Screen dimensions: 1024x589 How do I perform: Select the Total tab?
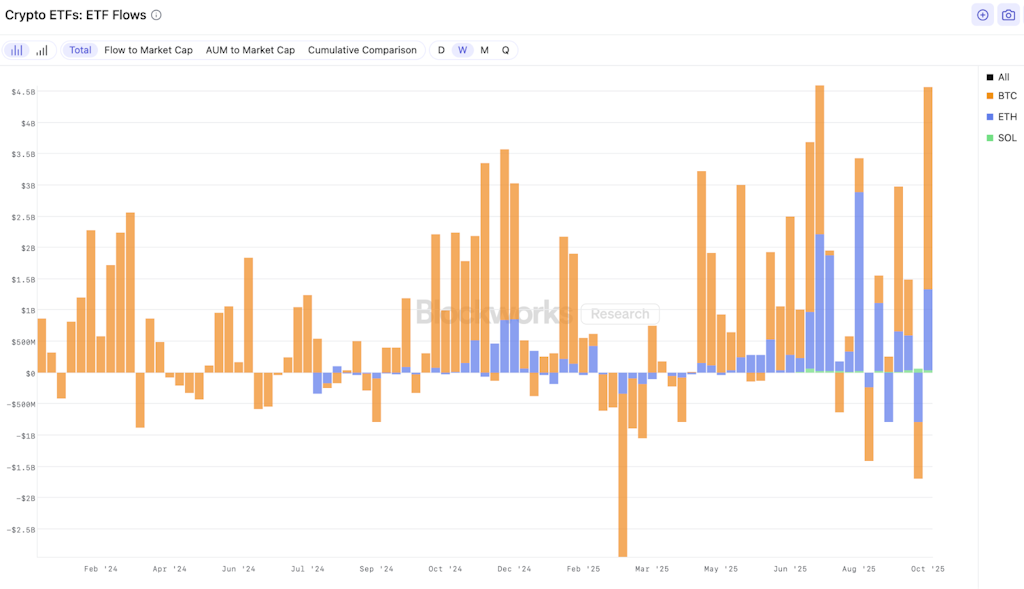point(80,50)
